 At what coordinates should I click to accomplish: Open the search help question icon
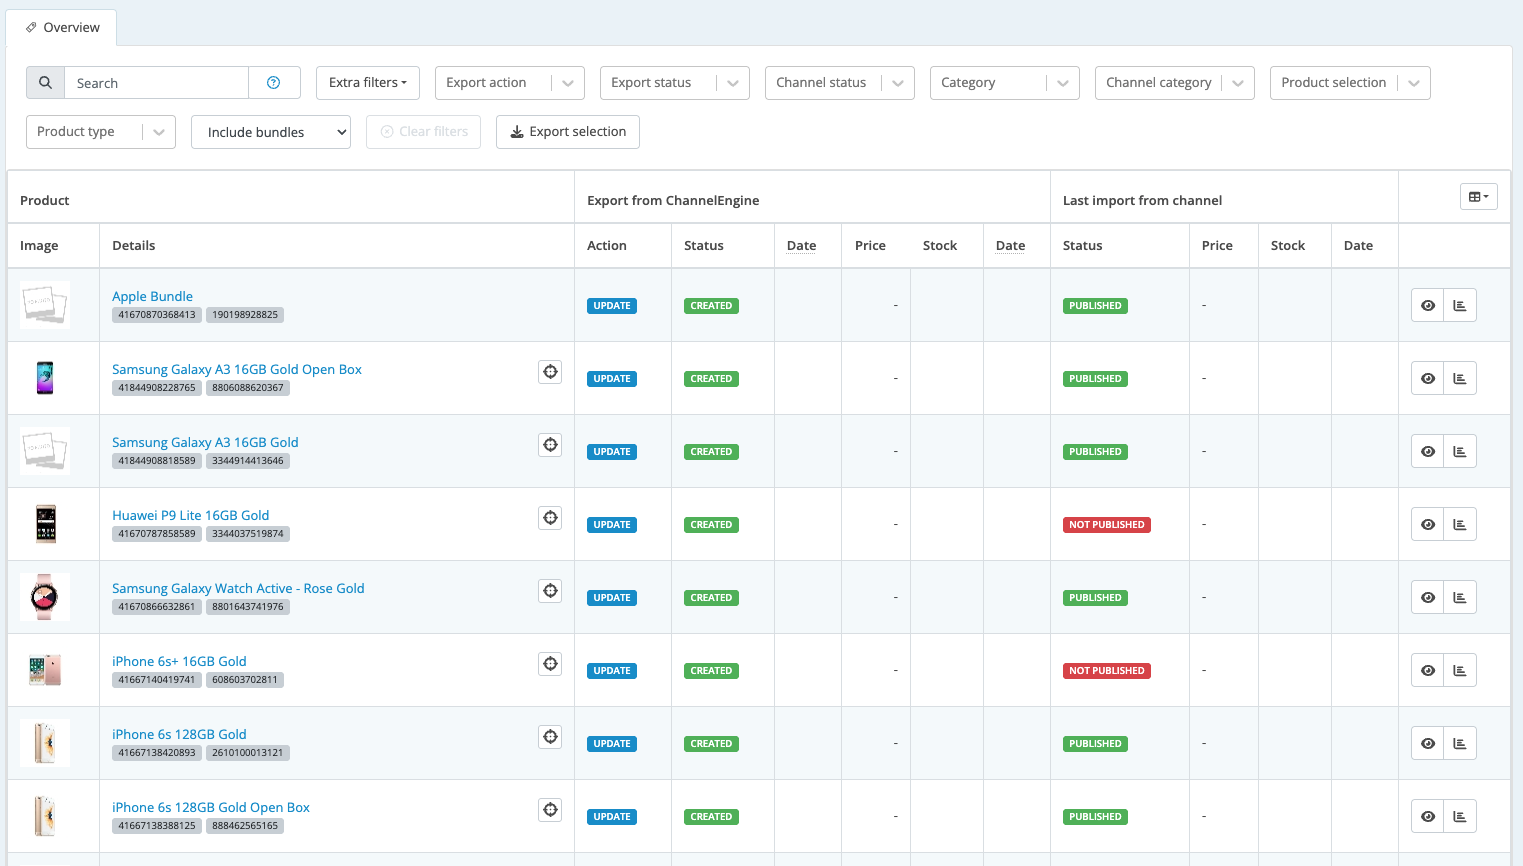[273, 83]
